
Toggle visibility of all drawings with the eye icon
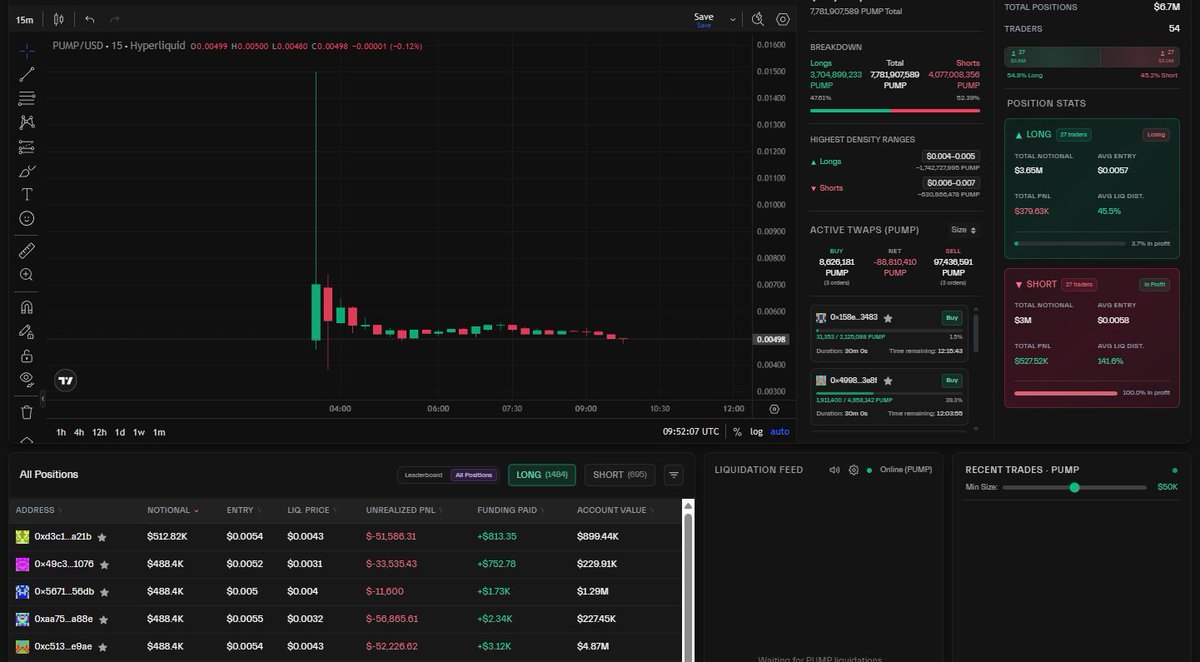point(27,378)
